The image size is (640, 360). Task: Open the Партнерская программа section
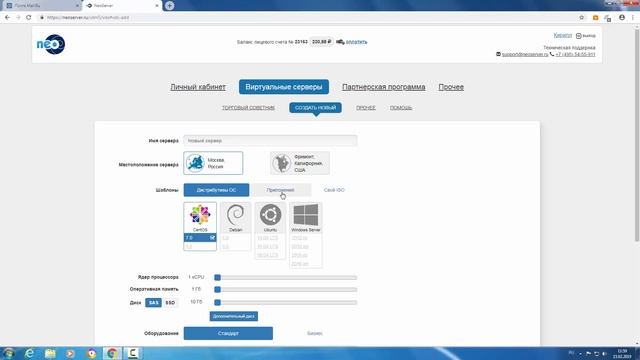[x=384, y=87]
